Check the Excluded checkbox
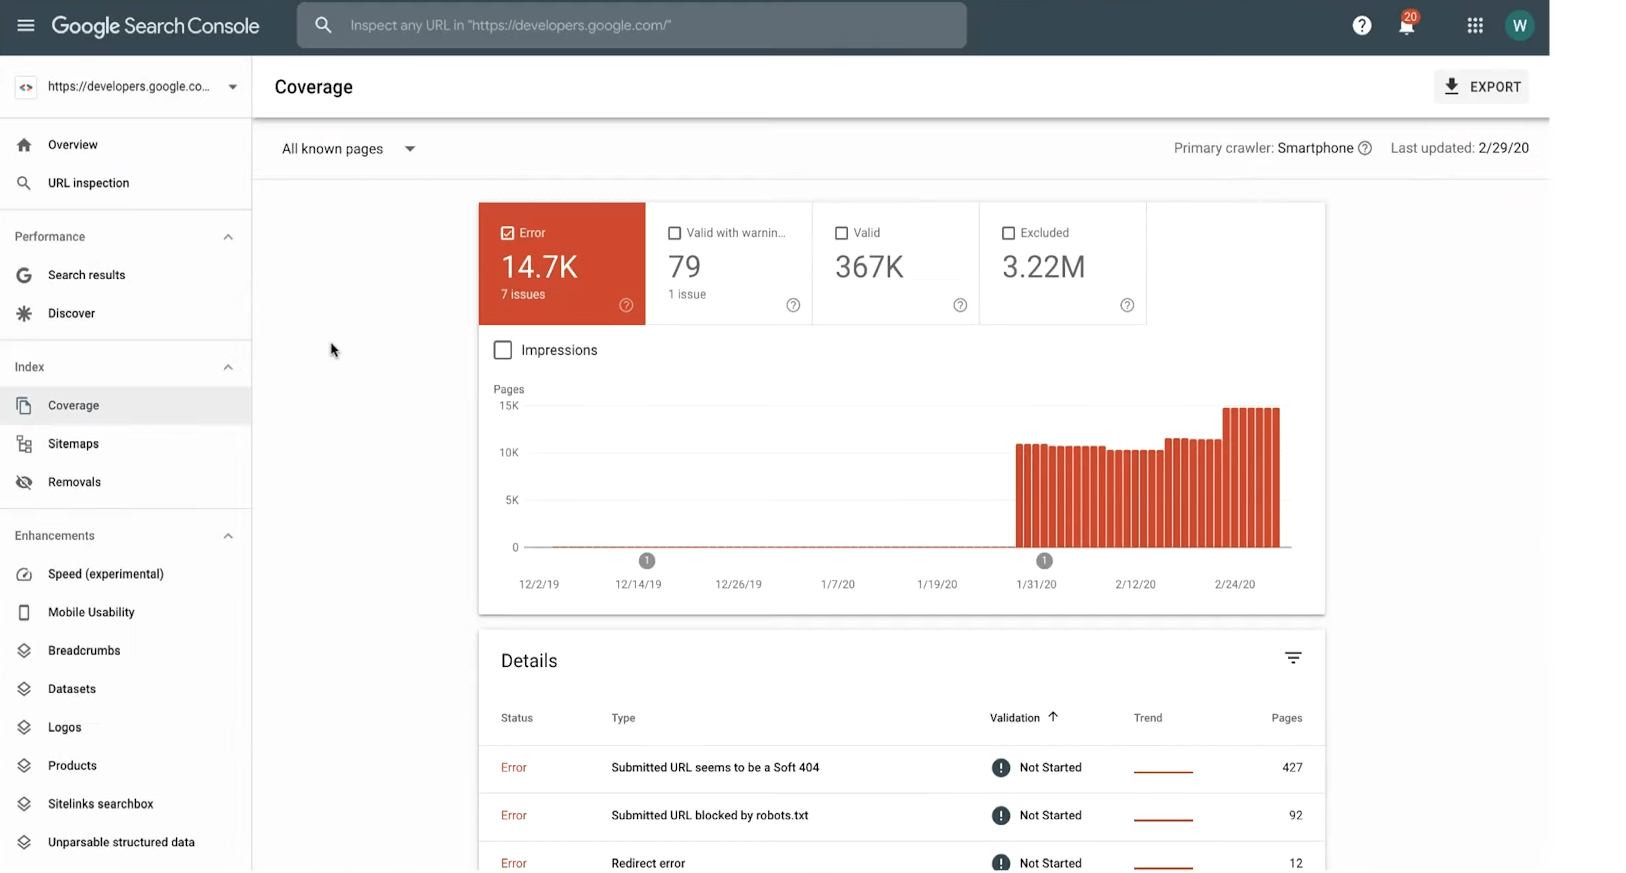Screen dimensions: 1626x873 1008,233
